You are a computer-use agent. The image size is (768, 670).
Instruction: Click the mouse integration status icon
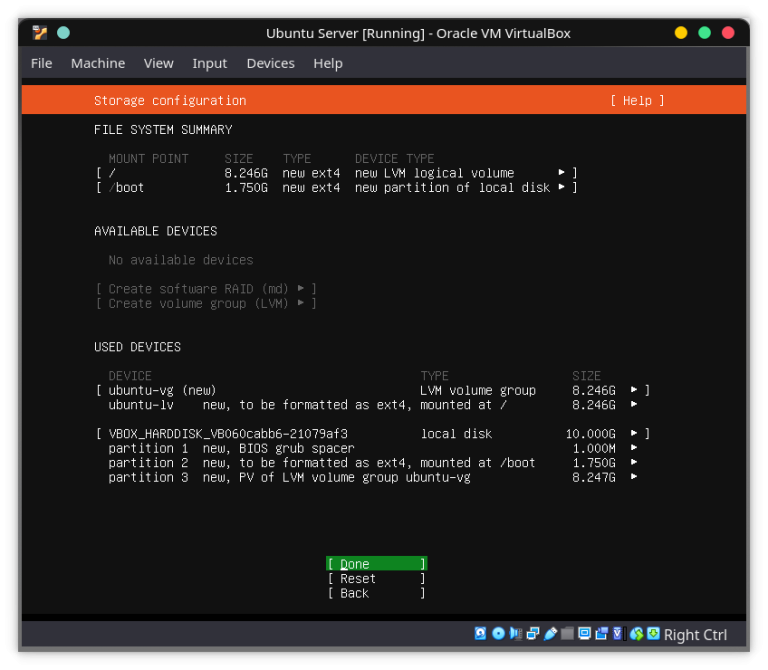(636, 634)
